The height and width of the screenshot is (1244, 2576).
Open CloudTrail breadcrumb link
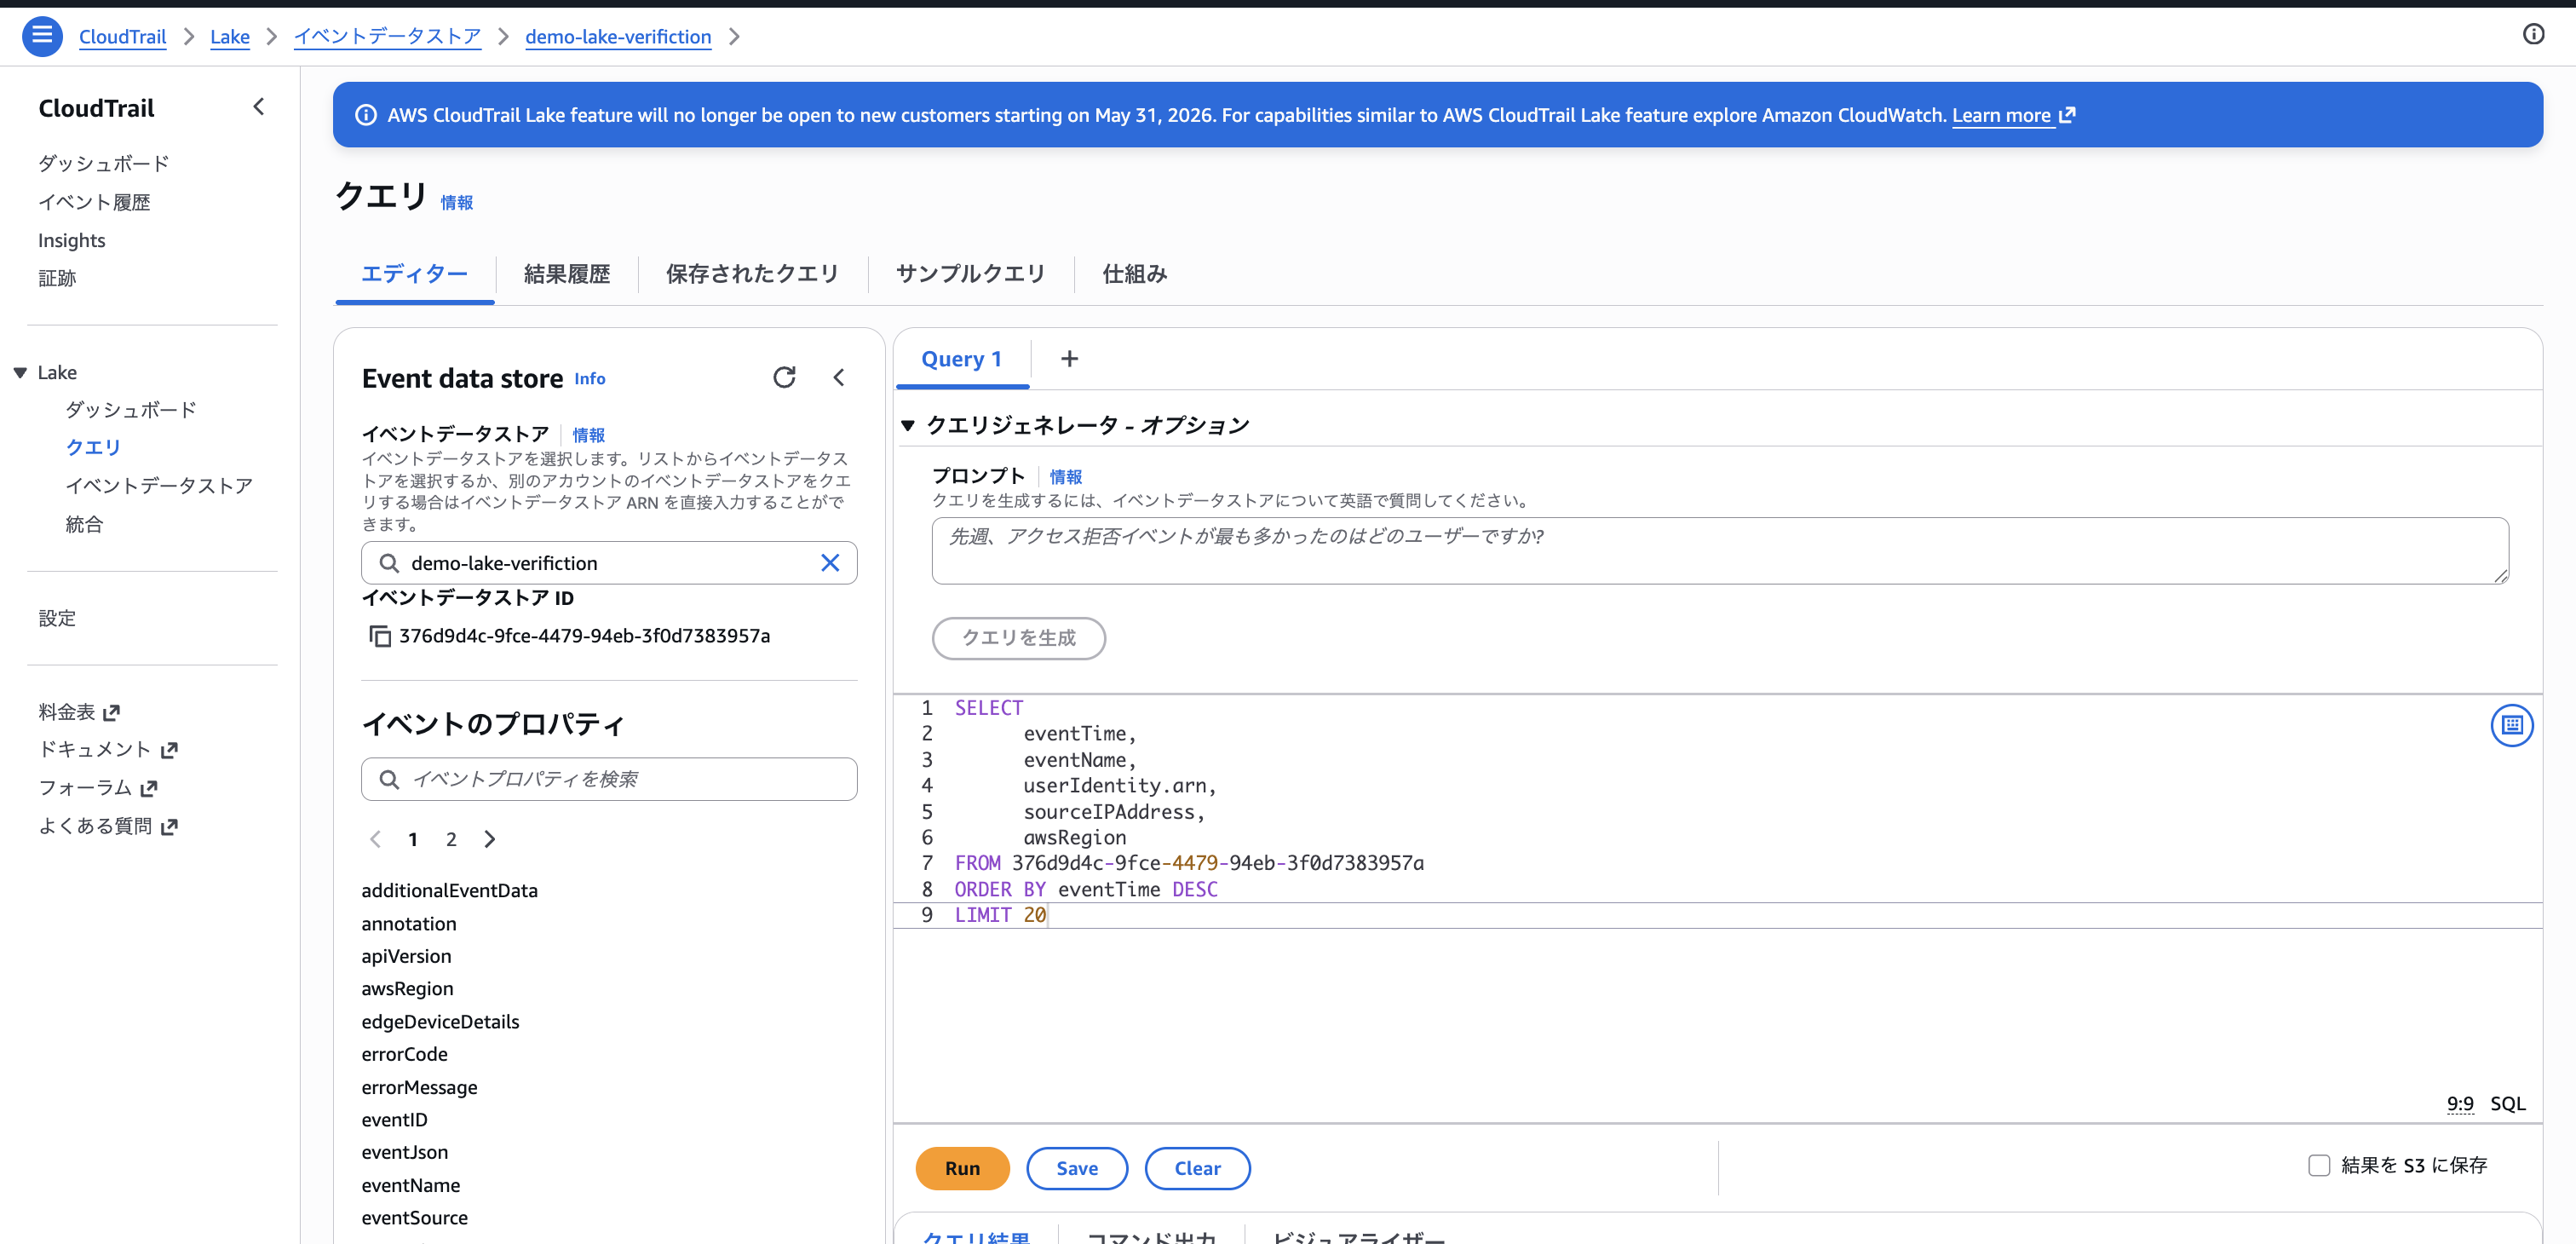click(x=122, y=36)
